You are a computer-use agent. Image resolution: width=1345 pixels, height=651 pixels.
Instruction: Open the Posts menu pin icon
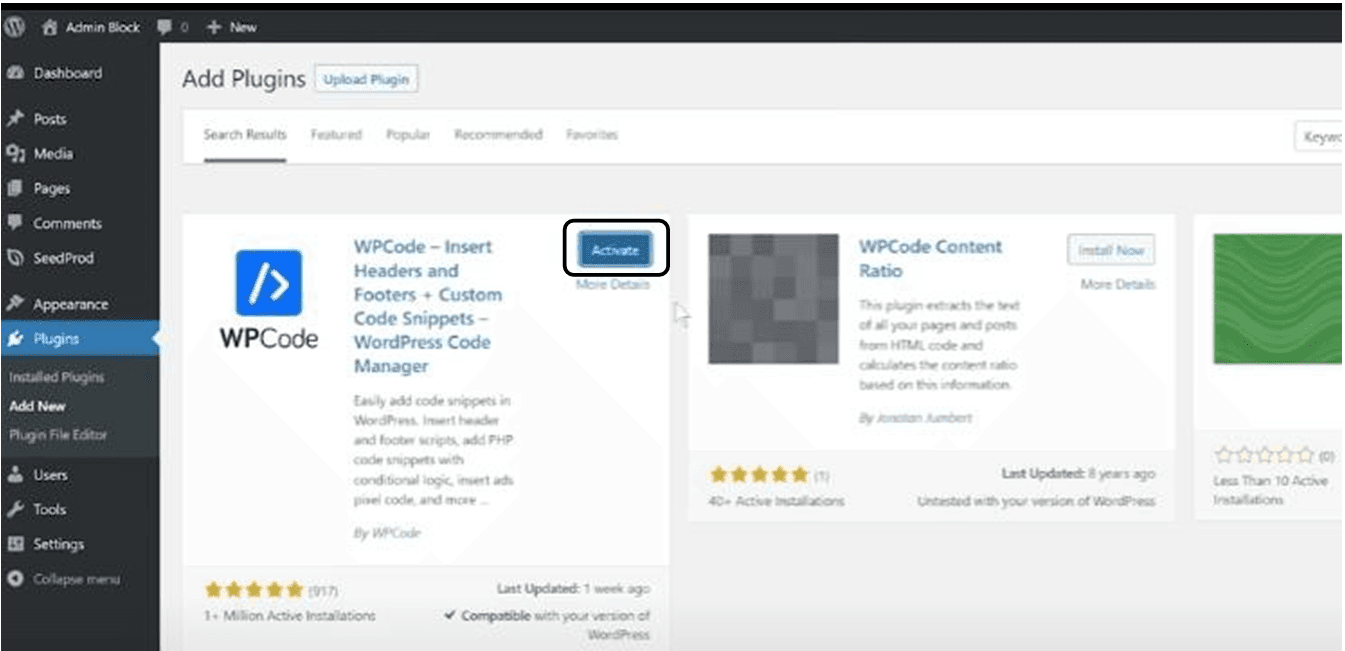(15, 119)
